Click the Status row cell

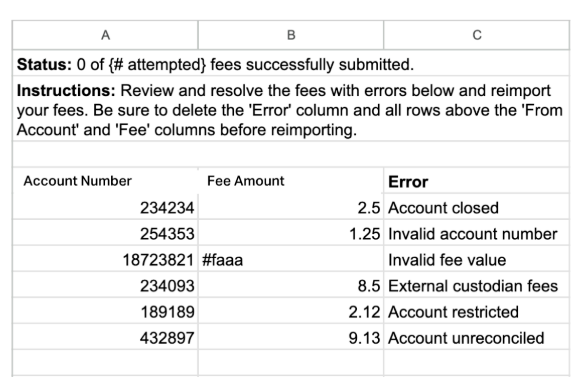[291, 63]
